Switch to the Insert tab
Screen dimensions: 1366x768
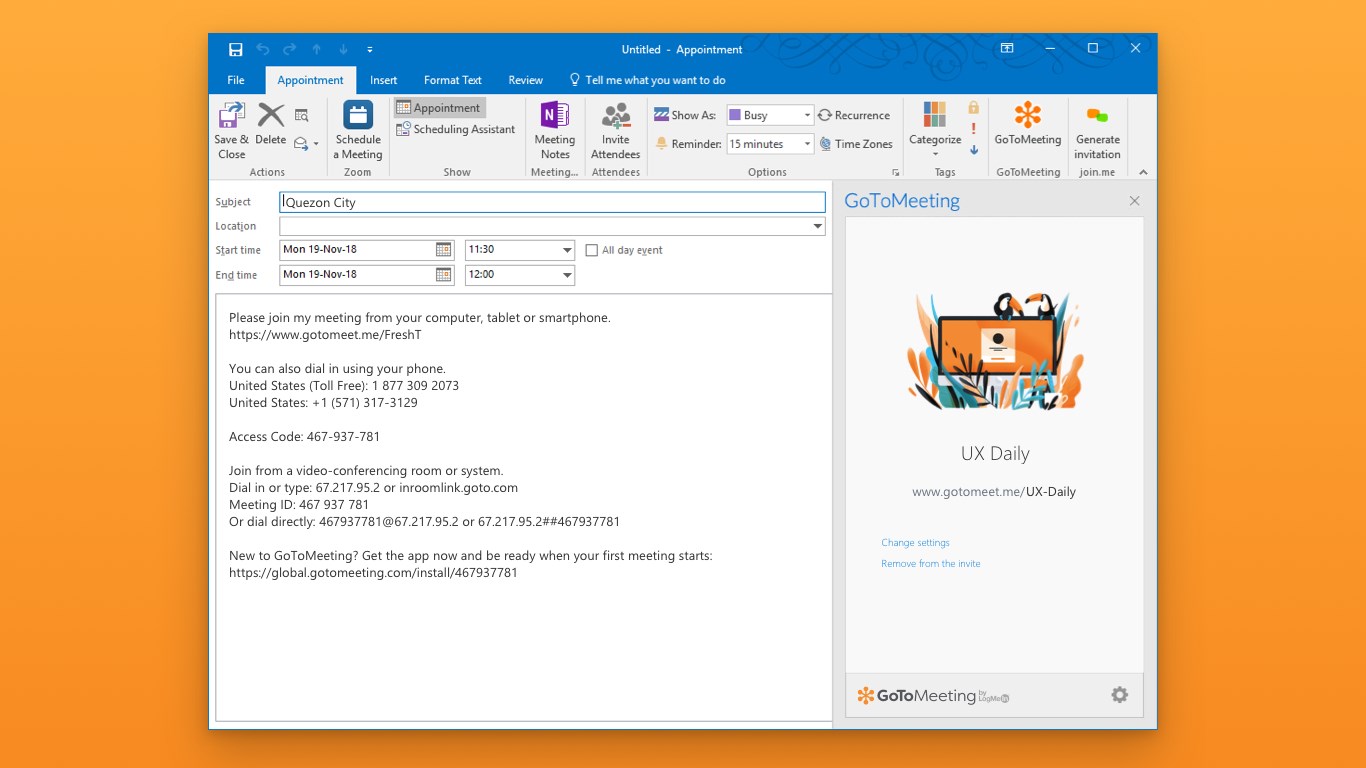pyautogui.click(x=384, y=80)
